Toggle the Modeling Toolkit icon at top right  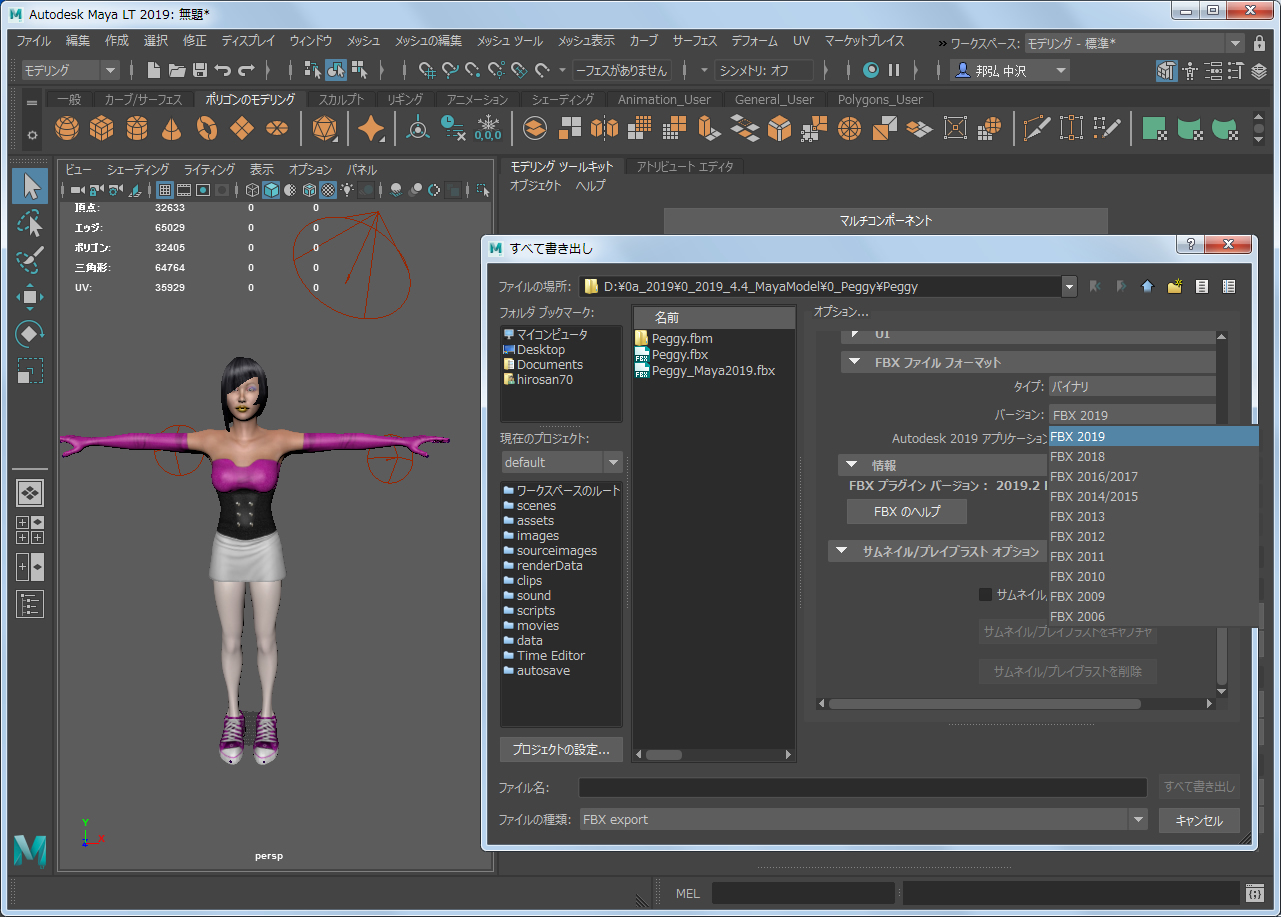(1166, 71)
